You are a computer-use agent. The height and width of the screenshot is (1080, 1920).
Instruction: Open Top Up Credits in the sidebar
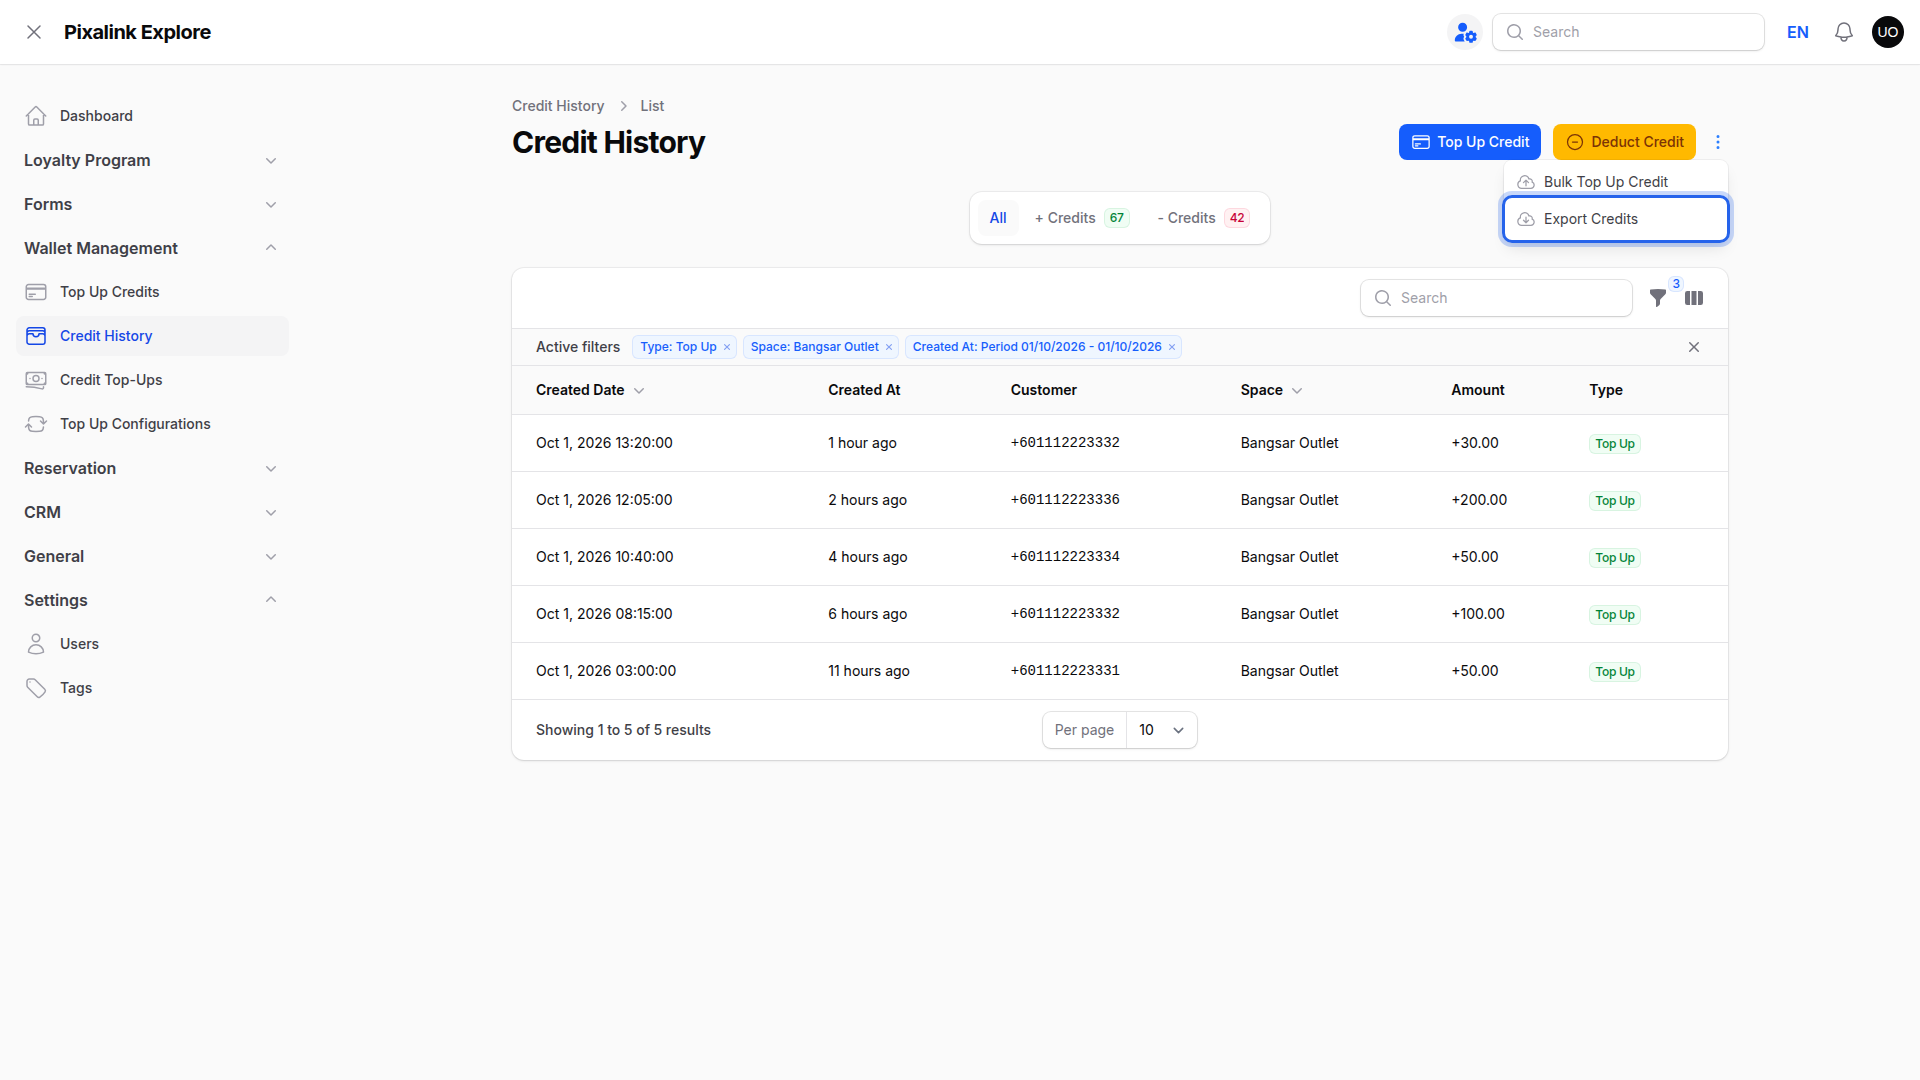click(x=152, y=292)
